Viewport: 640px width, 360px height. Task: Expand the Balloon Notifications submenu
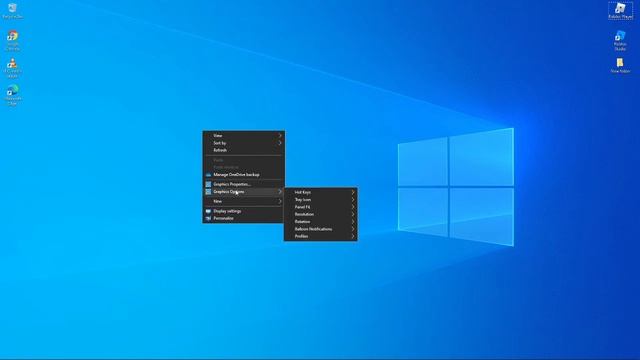321,229
